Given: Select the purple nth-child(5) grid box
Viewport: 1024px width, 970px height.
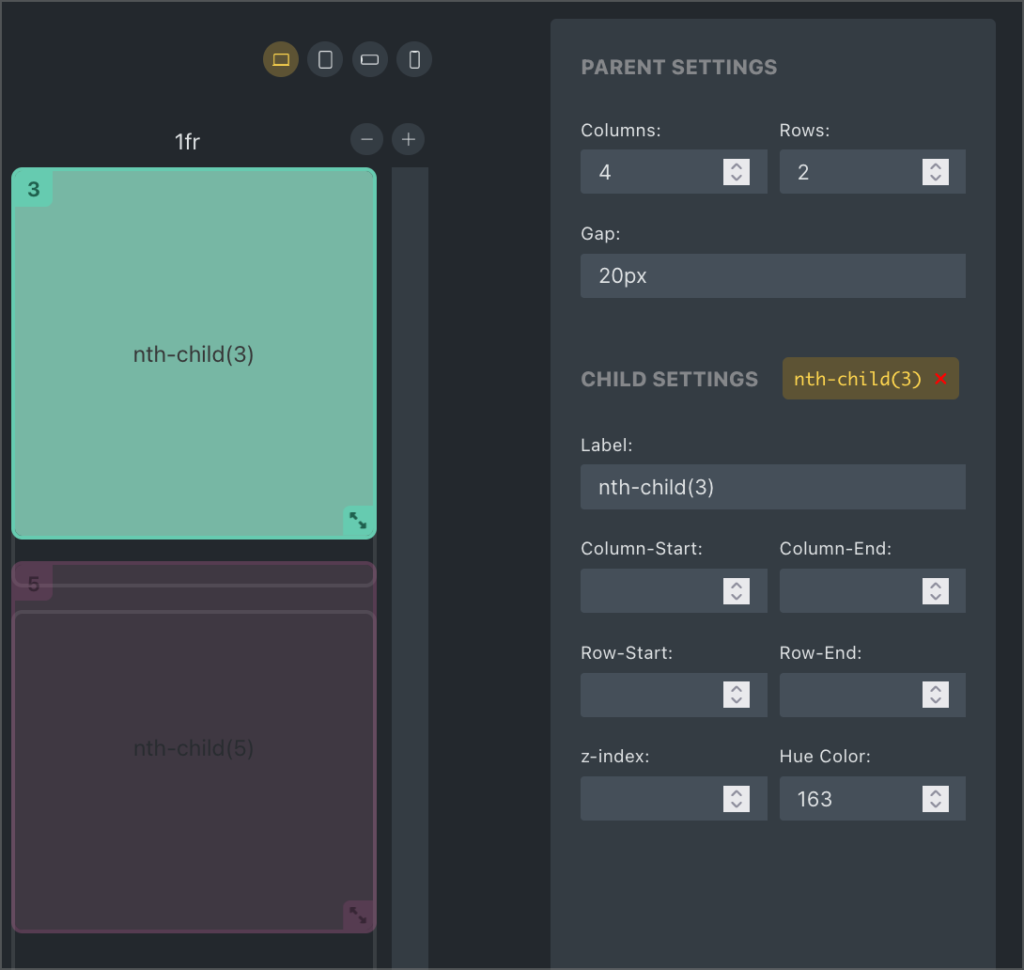Looking at the screenshot, I should [194, 747].
